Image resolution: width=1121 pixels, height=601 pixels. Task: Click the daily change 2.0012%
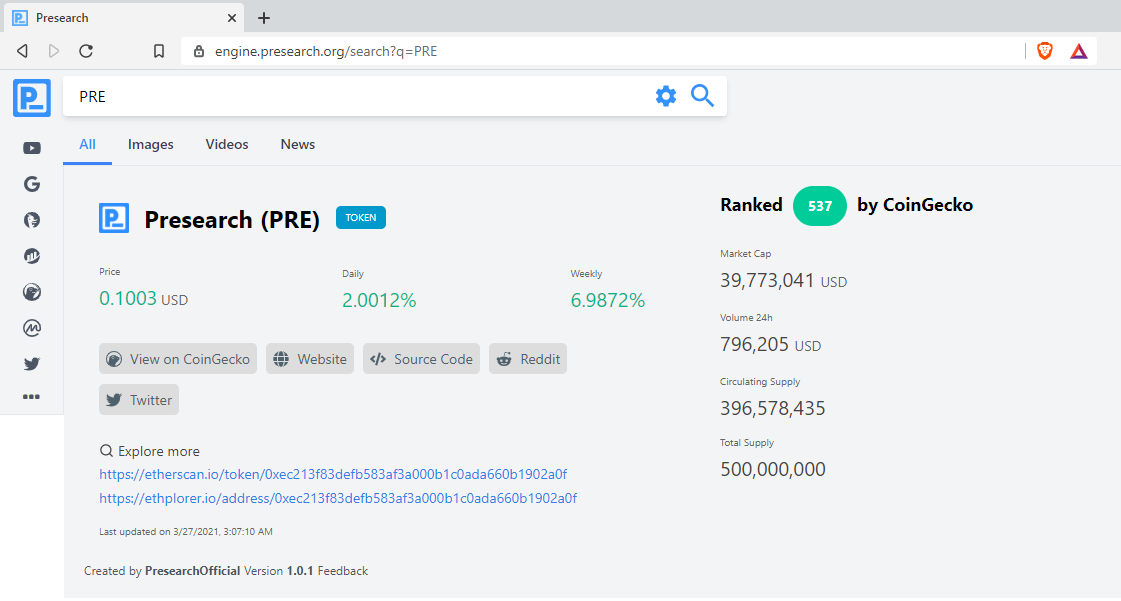click(379, 300)
